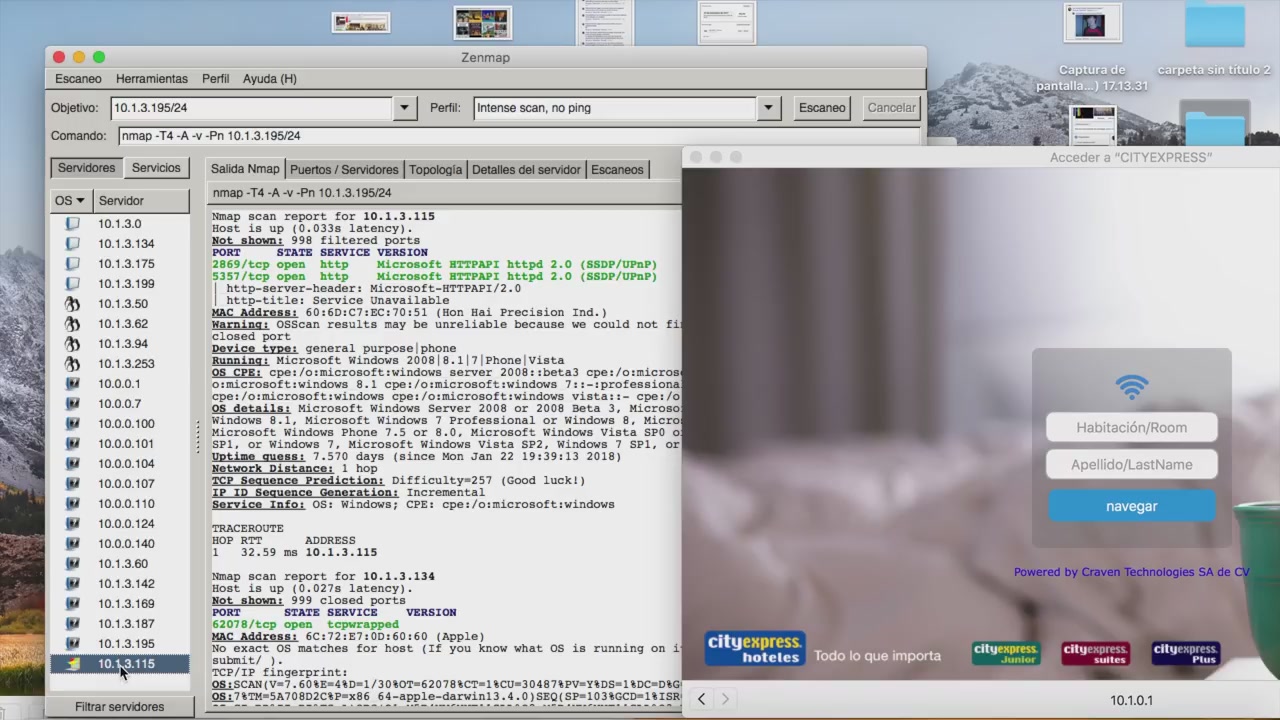1280x720 pixels.
Task: Click the OS icon beside host 10.1.3.134
Action: (72, 244)
